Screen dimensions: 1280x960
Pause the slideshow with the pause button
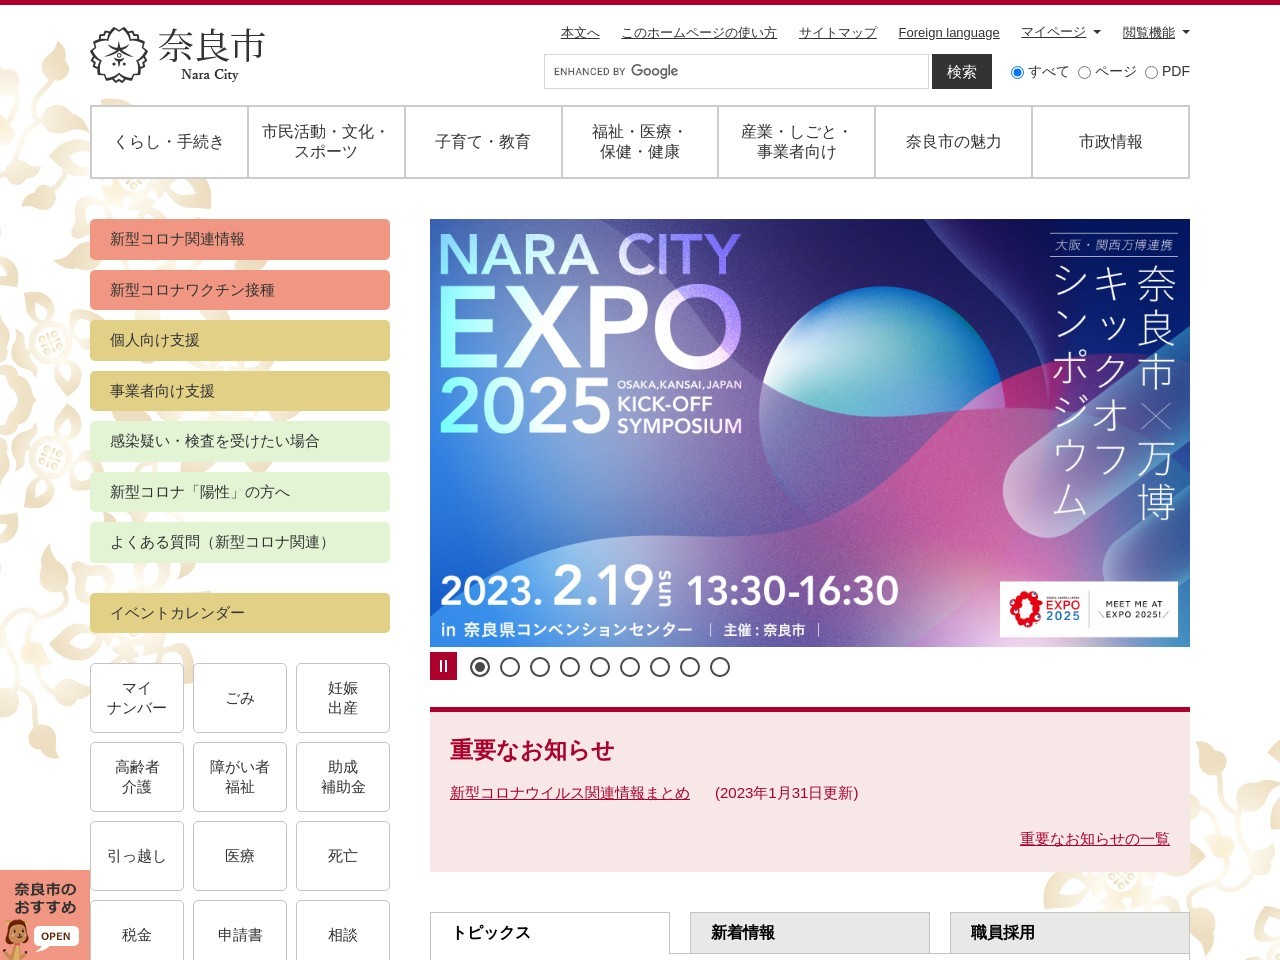pos(443,666)
